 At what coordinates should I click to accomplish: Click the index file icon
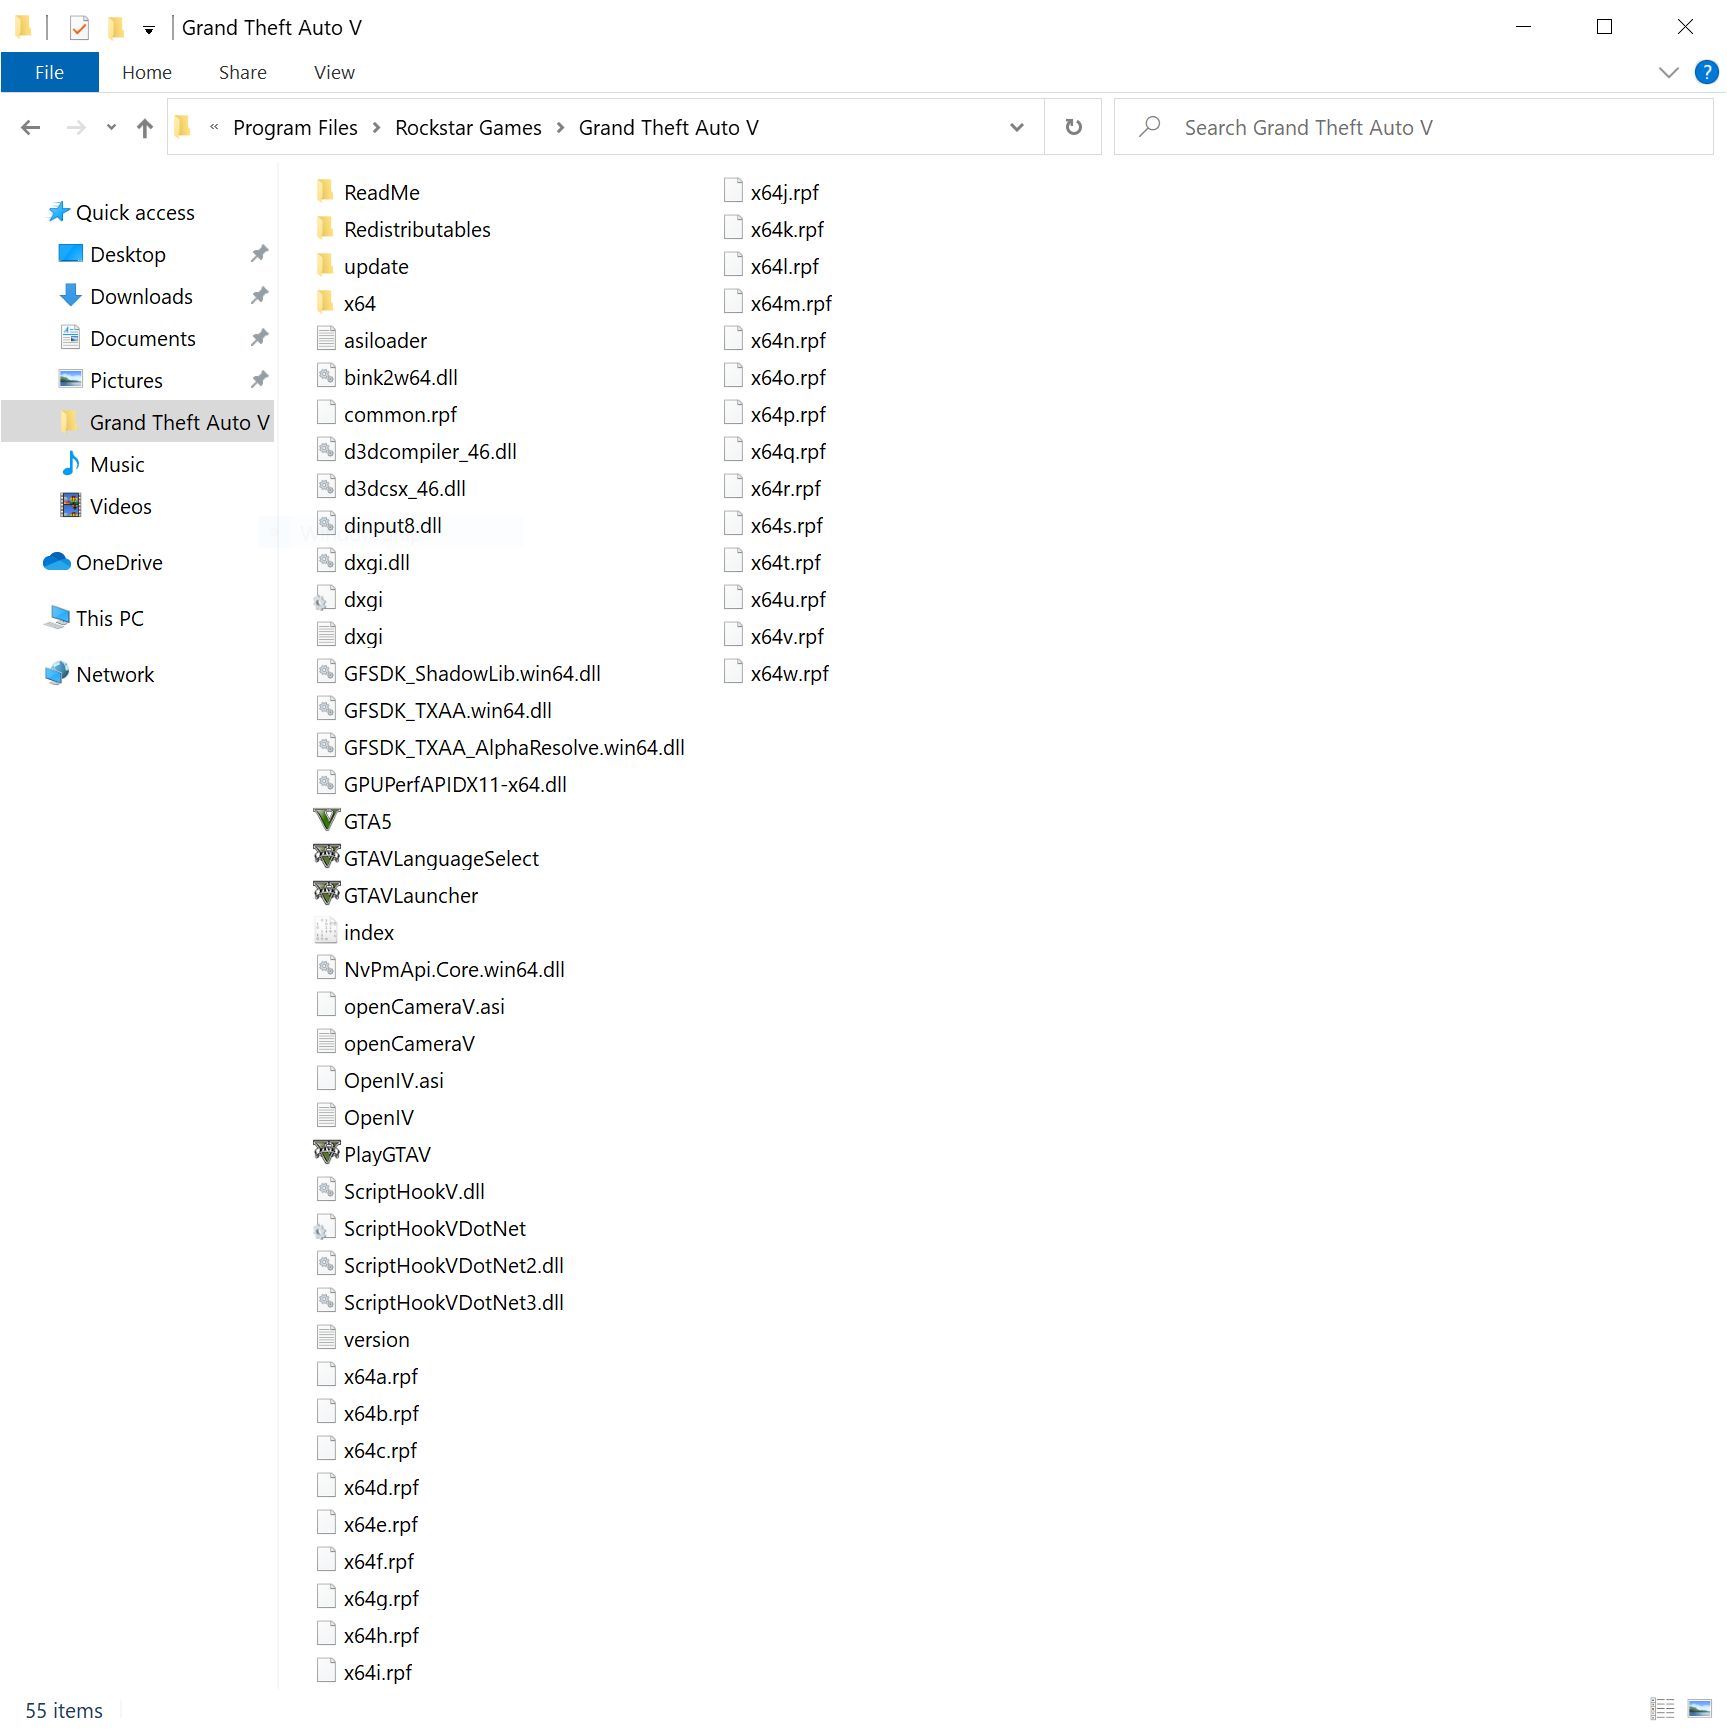326,932
